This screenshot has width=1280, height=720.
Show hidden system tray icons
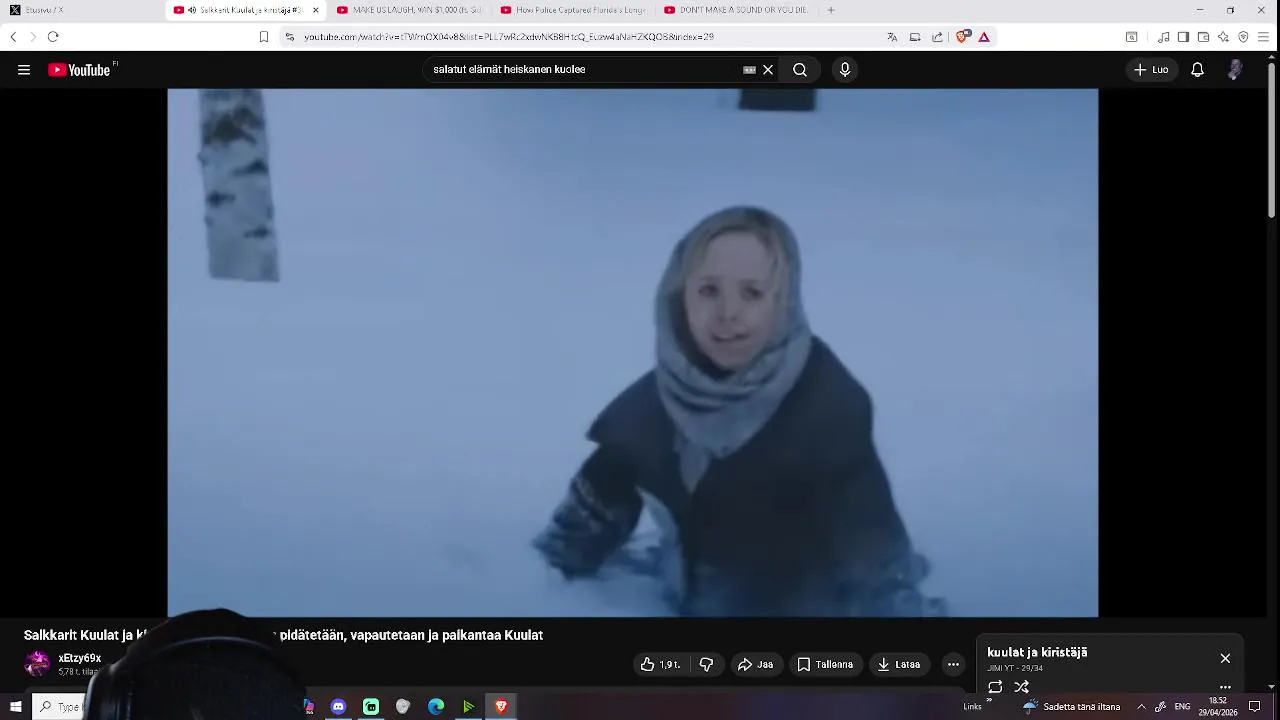click(1141, 707)
